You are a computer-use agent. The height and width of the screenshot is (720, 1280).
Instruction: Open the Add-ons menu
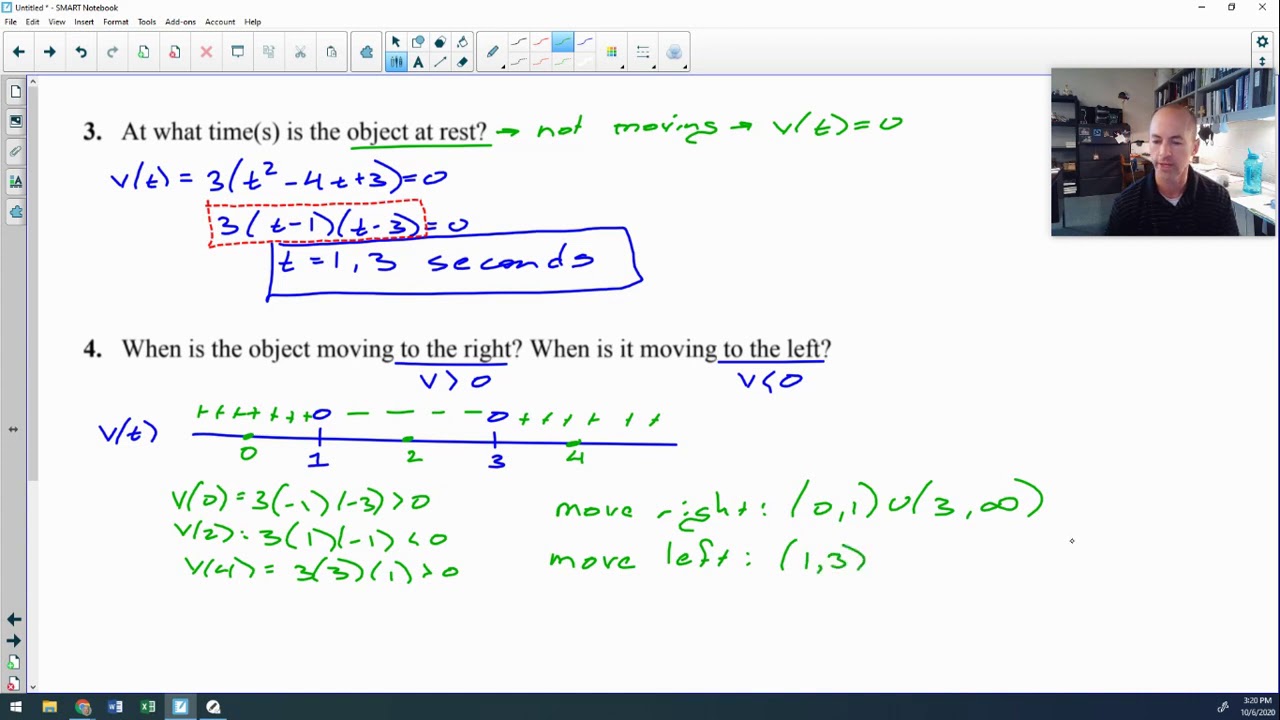click(x=180, y=21)
